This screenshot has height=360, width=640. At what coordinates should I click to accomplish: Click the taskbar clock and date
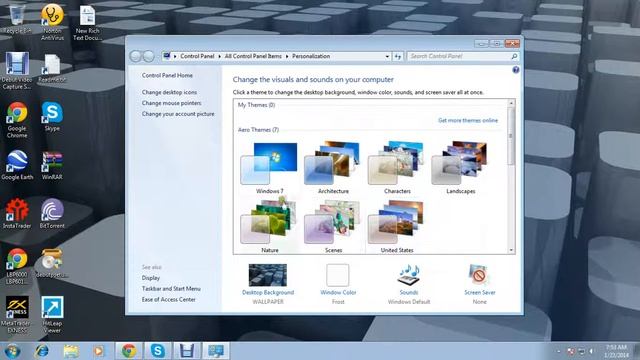pos(616,351)
